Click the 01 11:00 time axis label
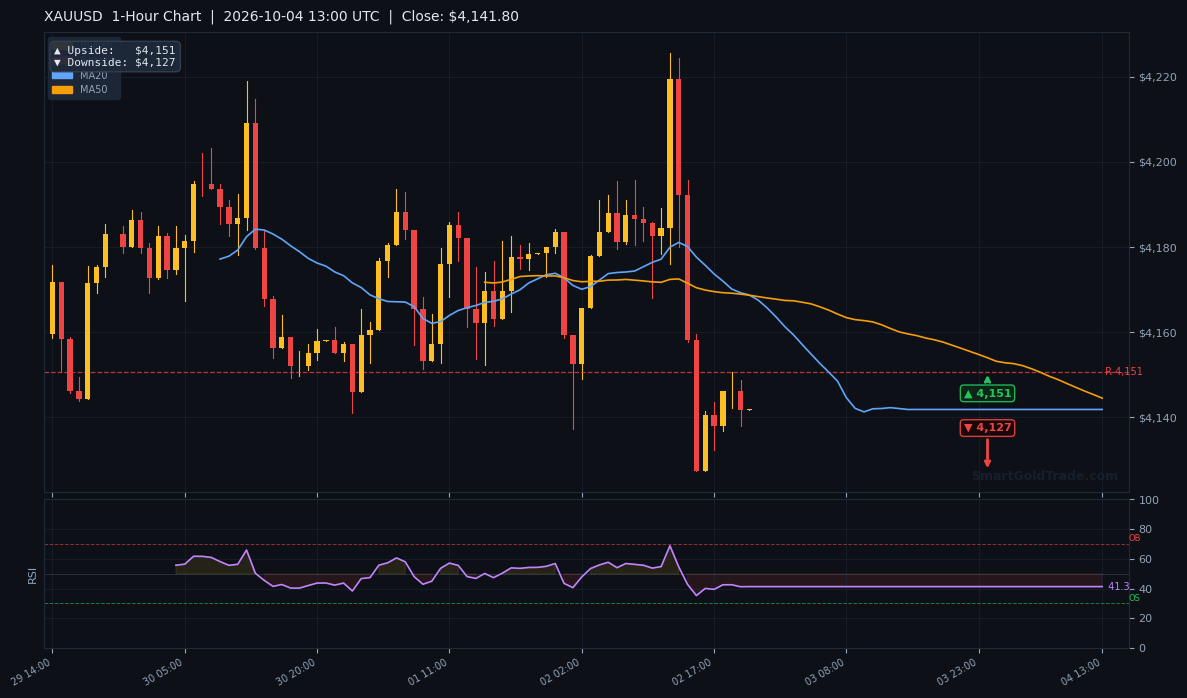Image resolution: width=1187 pixels, height=698 pixels. 428,672
